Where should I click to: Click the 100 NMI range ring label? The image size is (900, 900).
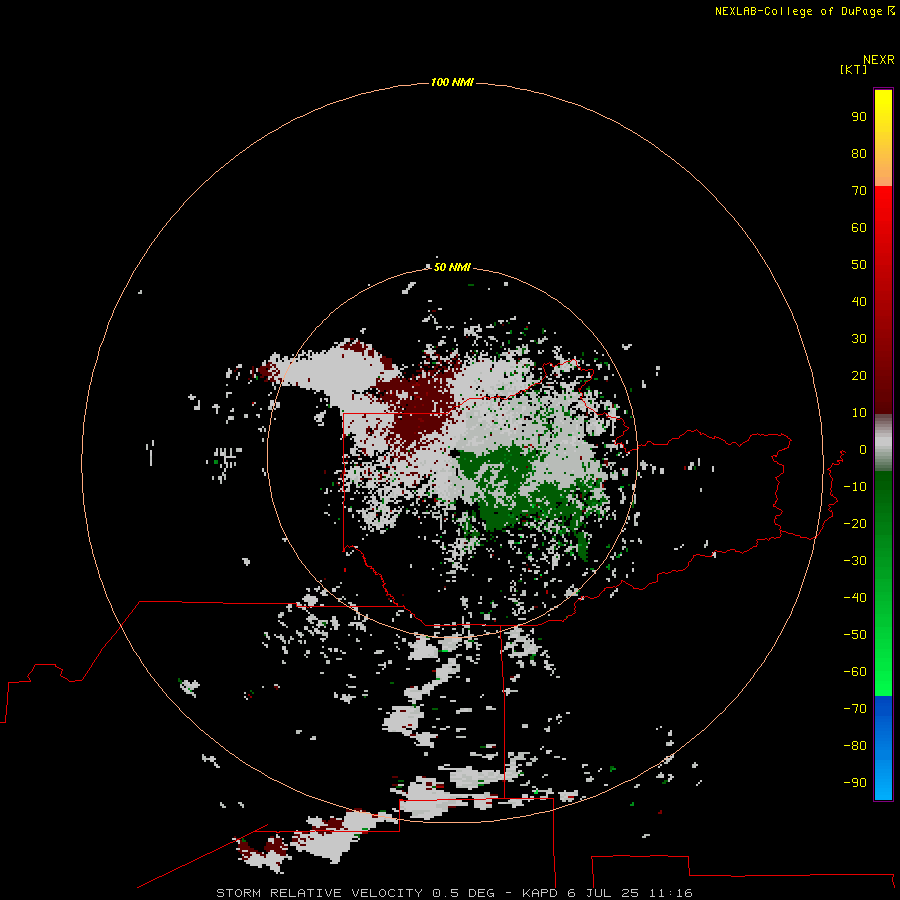pyautogui.click(x=452, y=83)
